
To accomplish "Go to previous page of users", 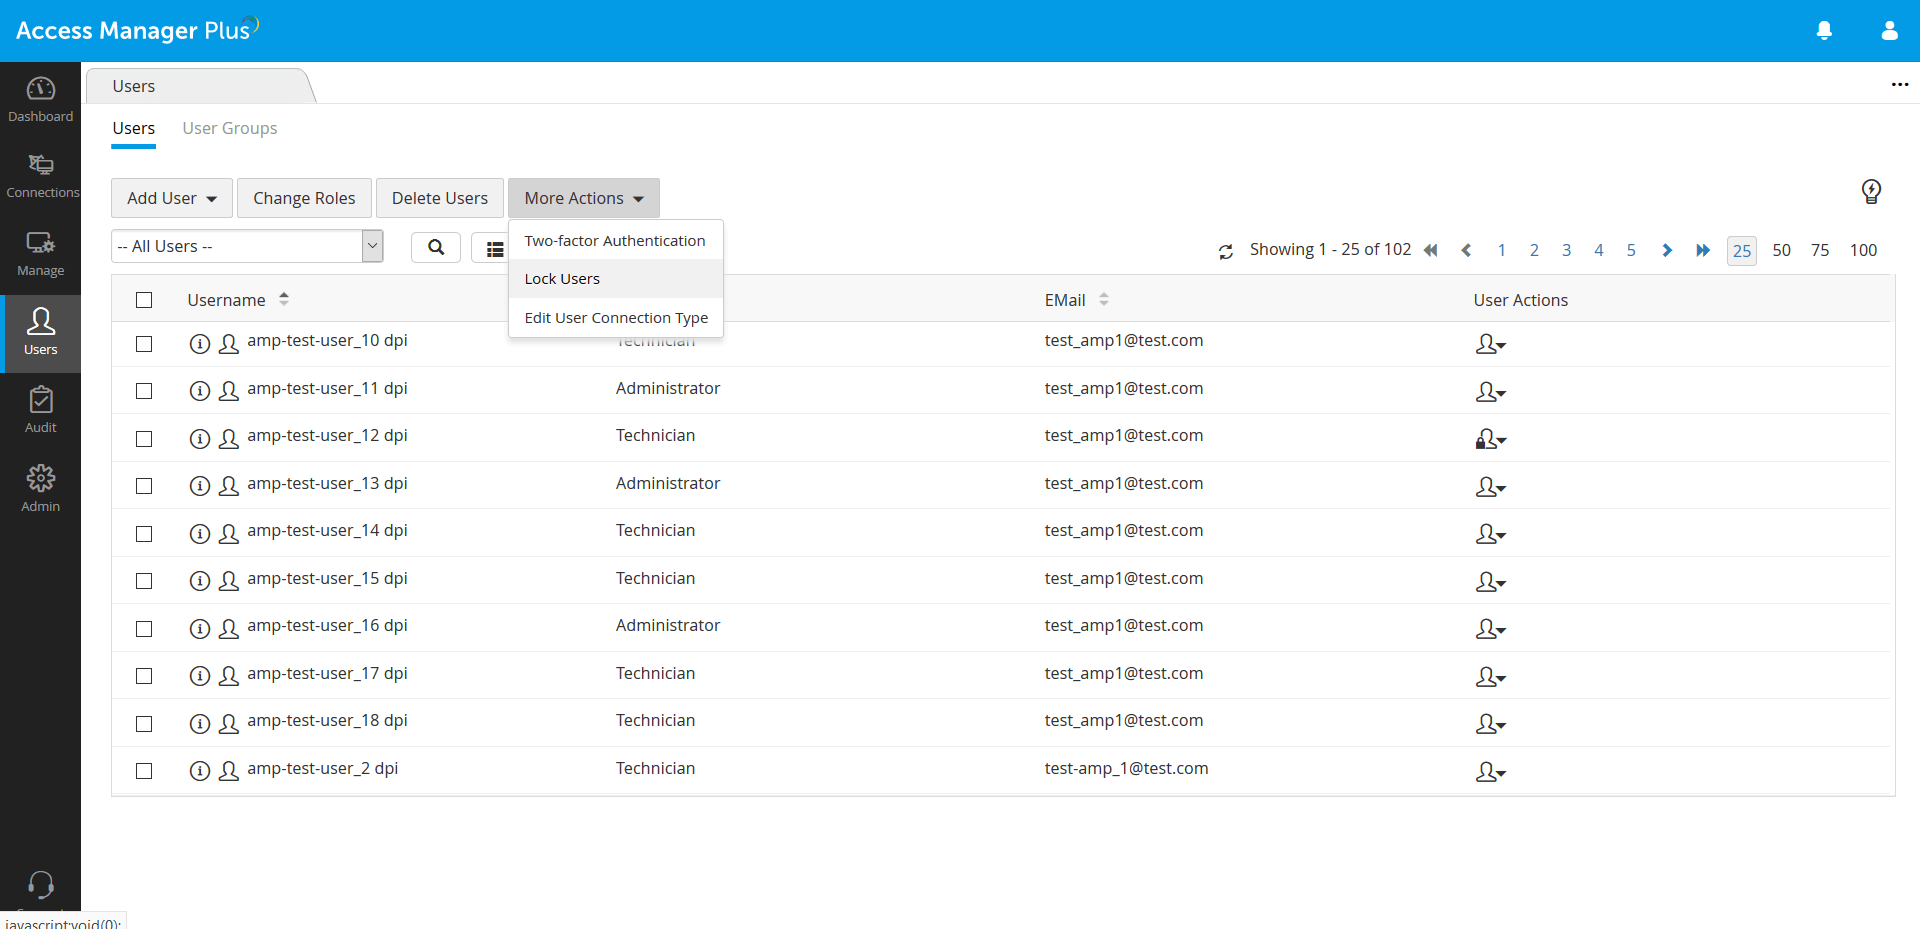I will coord(1466,250).
